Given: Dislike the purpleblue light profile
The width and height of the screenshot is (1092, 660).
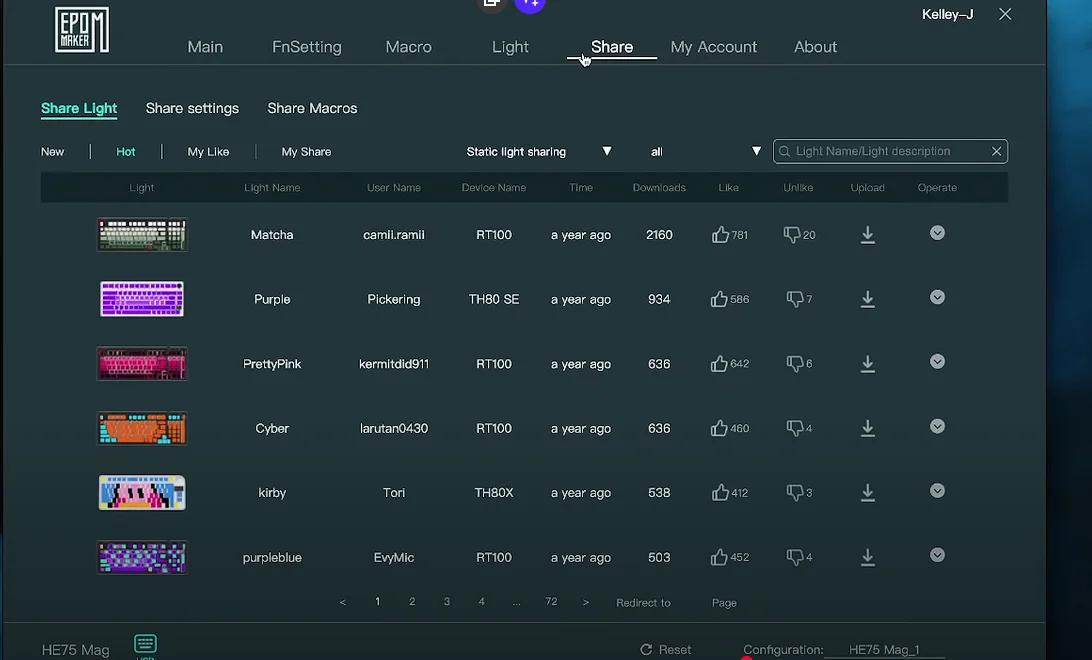Looking at the screenshot, I should click(x=795, y=557).
